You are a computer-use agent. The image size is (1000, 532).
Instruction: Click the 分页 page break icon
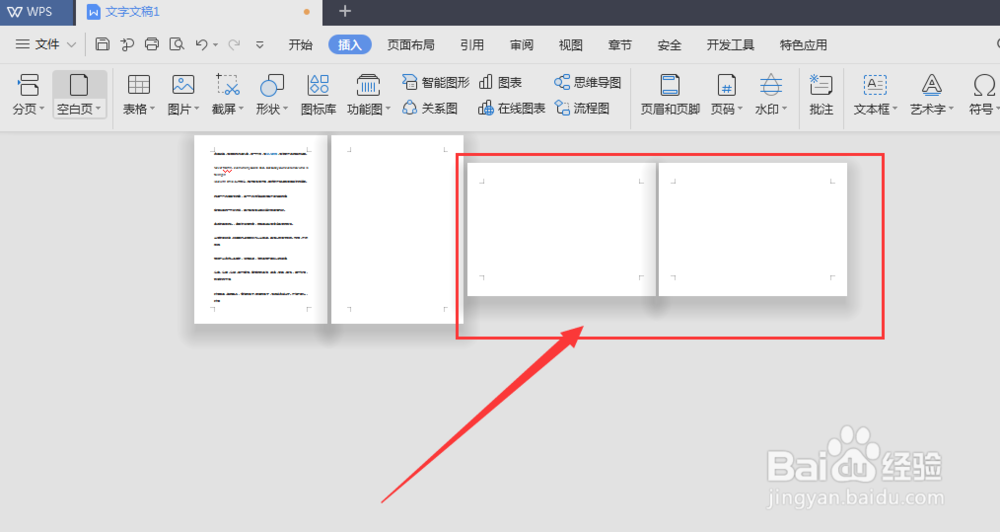pyautogui.click(x=29, y=84)
